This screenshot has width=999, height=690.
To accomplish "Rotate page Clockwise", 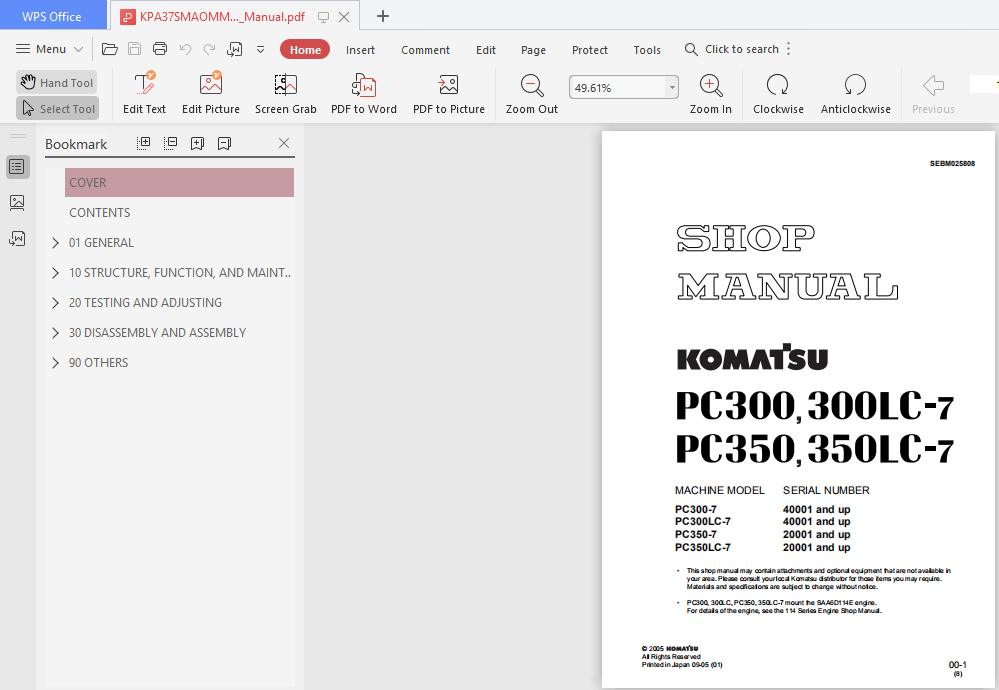I will [x=778, y=93].
